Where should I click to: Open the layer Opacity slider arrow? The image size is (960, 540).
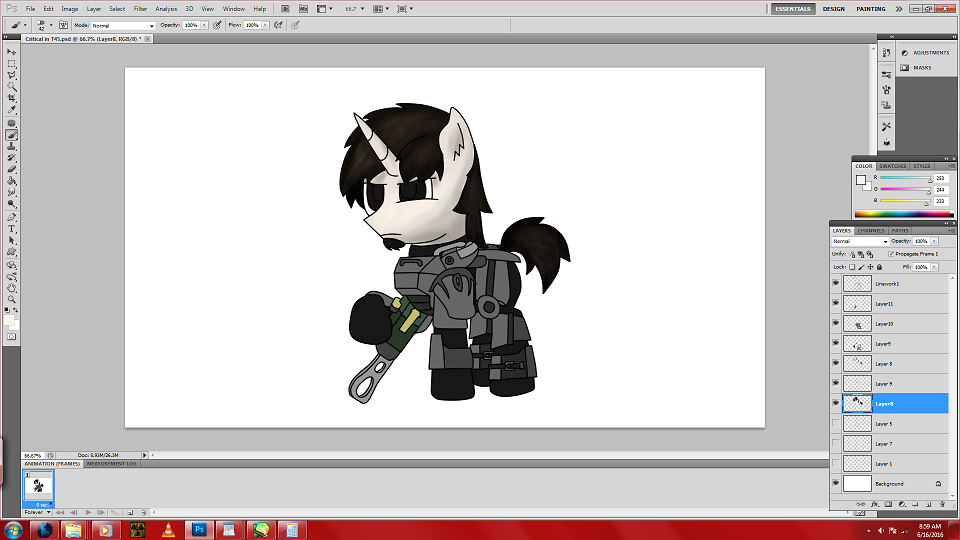[934, 241]
